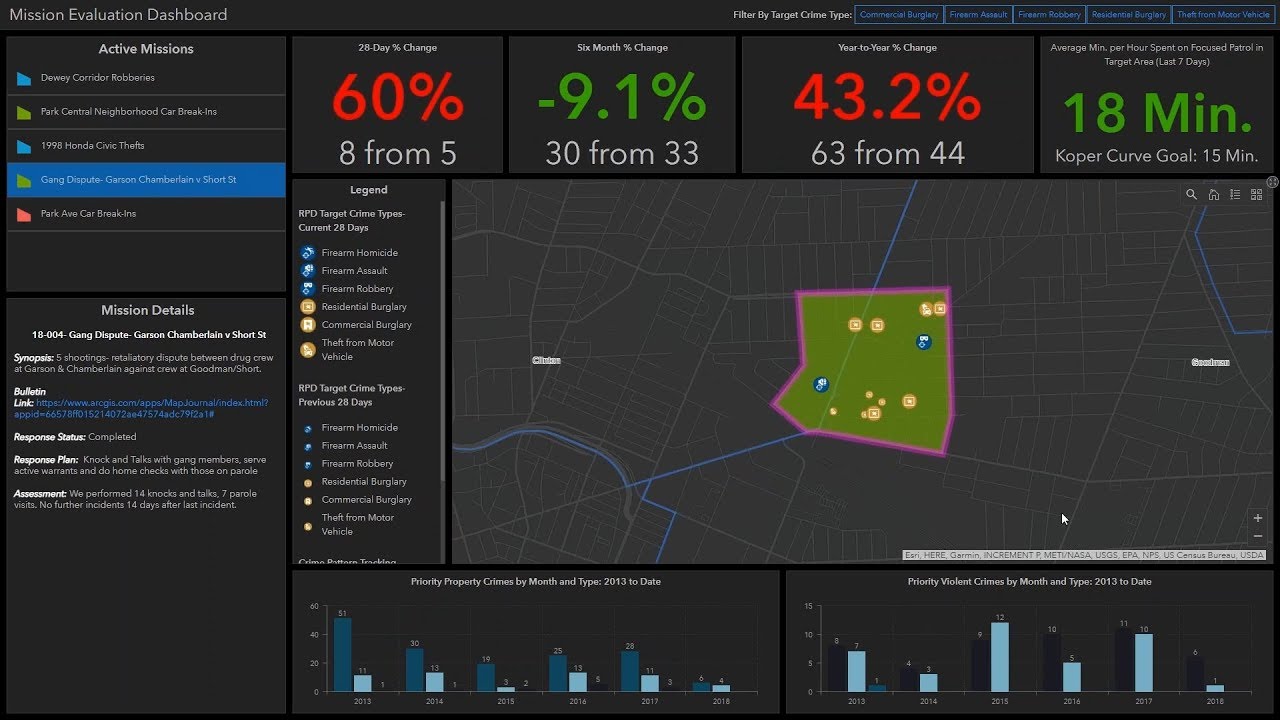Filter by Firearm Assault

[978, 15]
